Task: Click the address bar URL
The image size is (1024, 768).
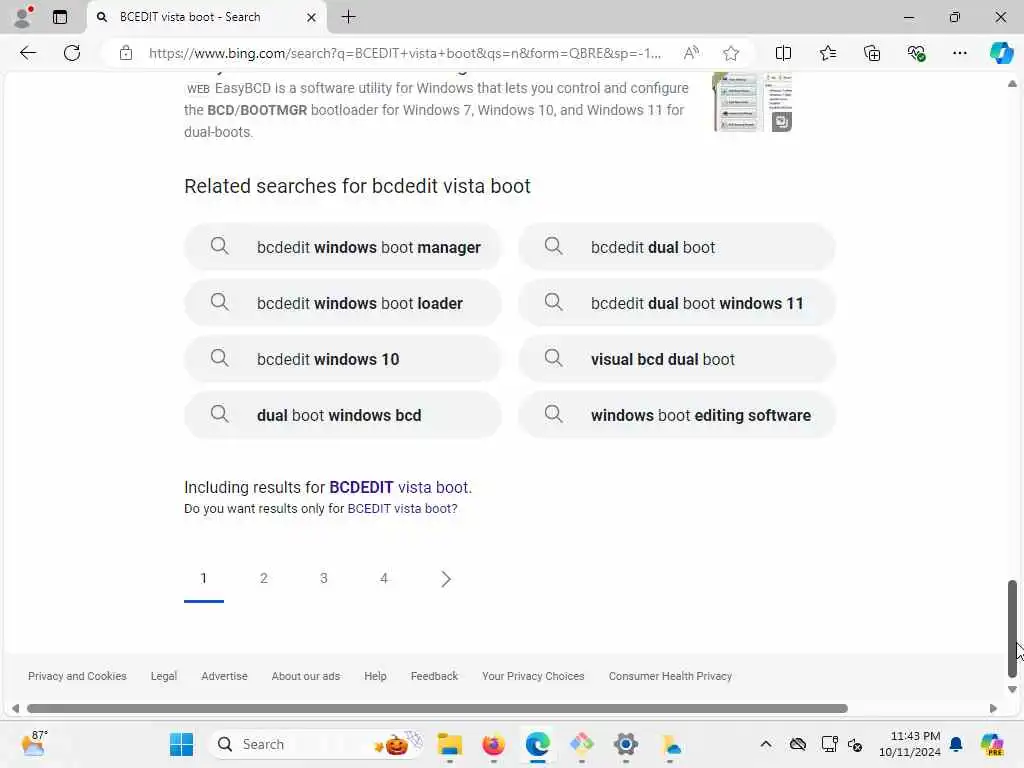Action: (405, 53)
